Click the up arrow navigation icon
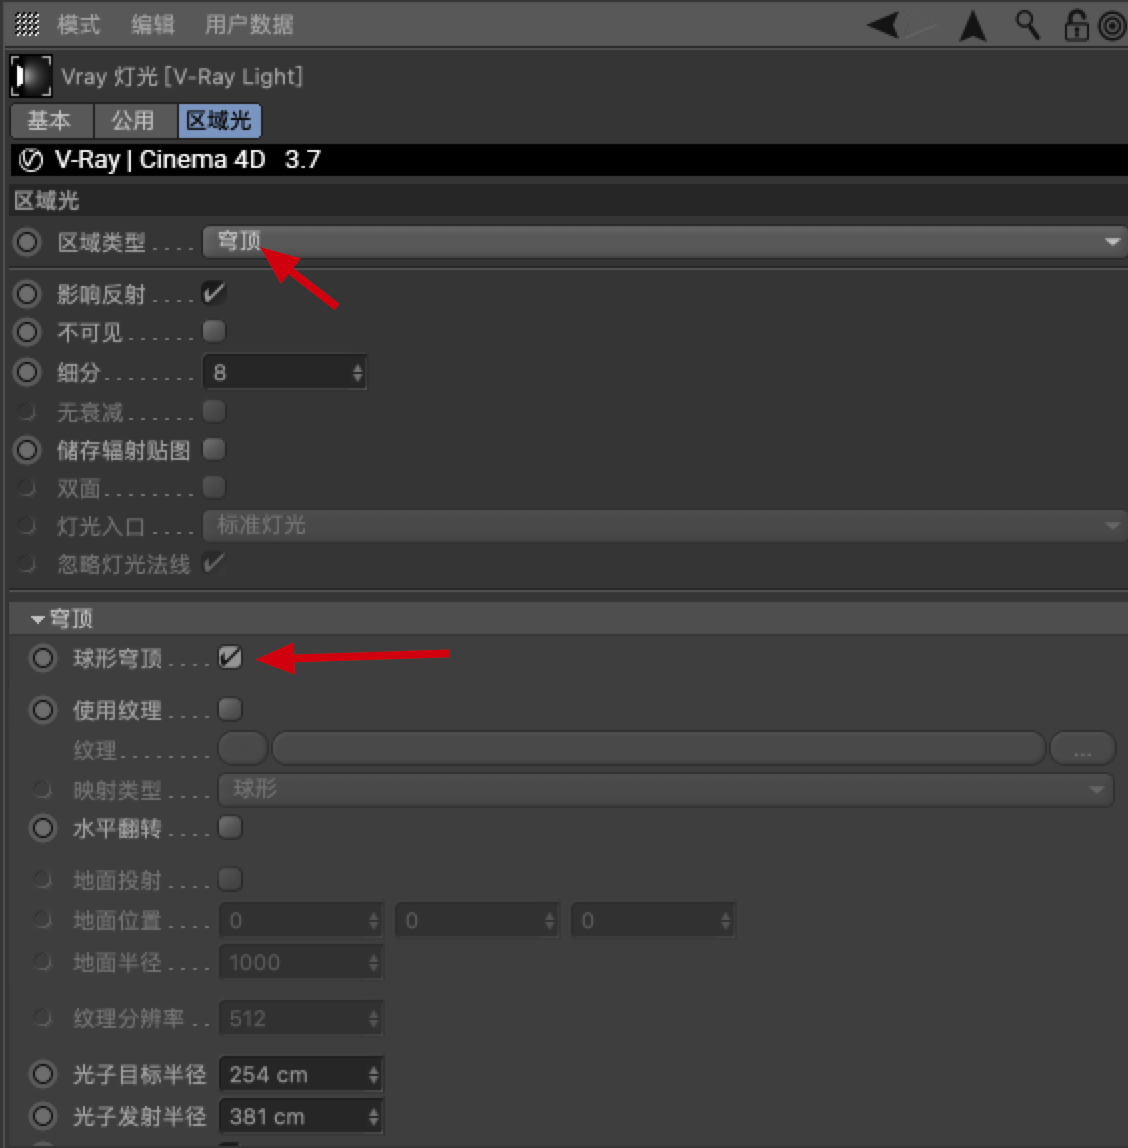This screenshot has width=1128, height=1148. click(973, 26)
